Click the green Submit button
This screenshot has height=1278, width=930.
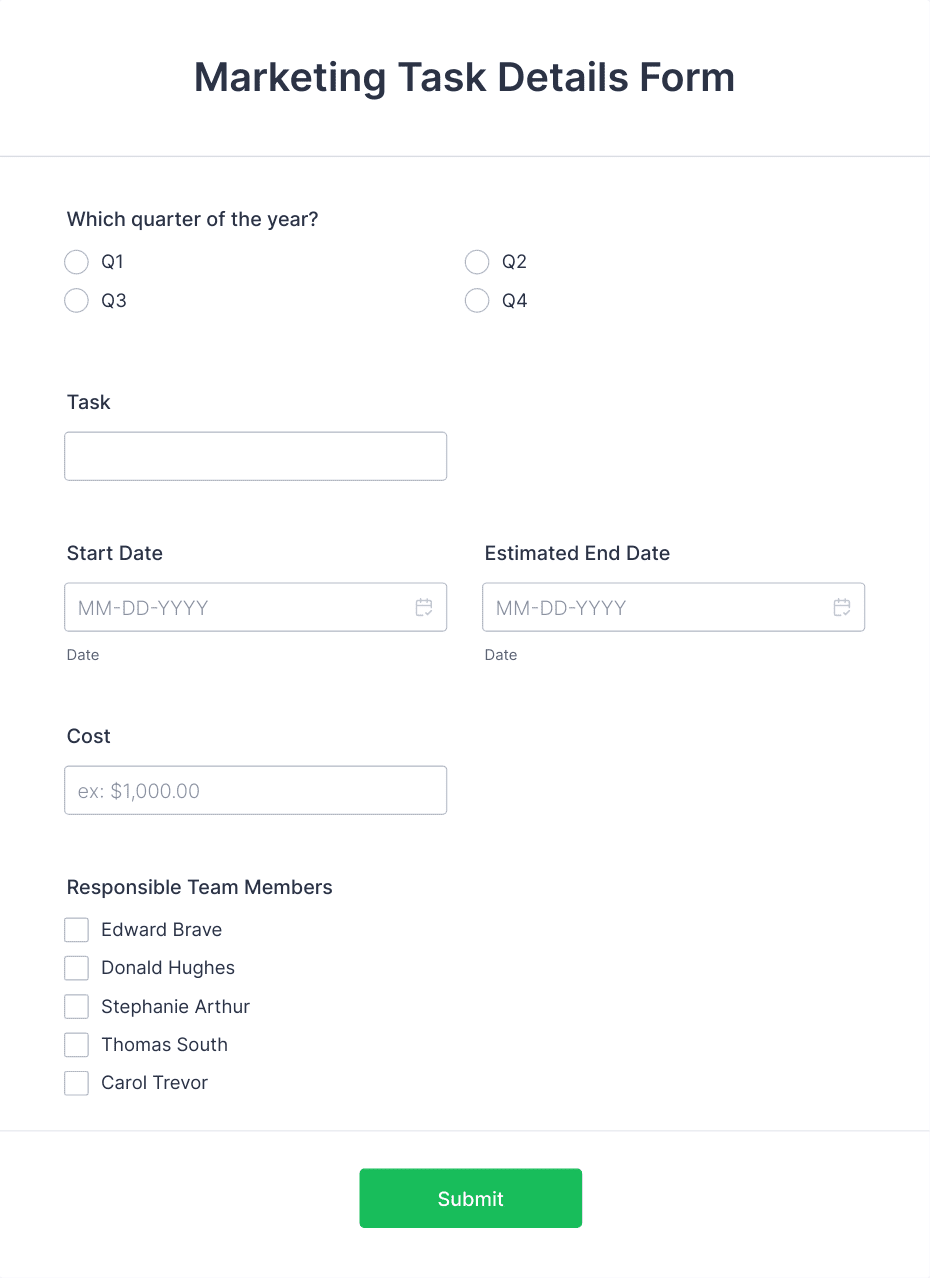click(x=471, y=1198)
